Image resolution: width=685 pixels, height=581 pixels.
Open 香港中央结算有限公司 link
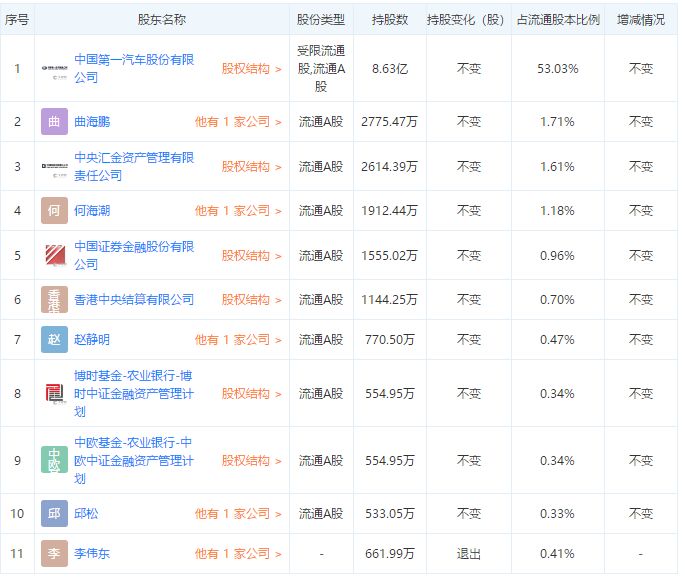(x=134, y=300)
